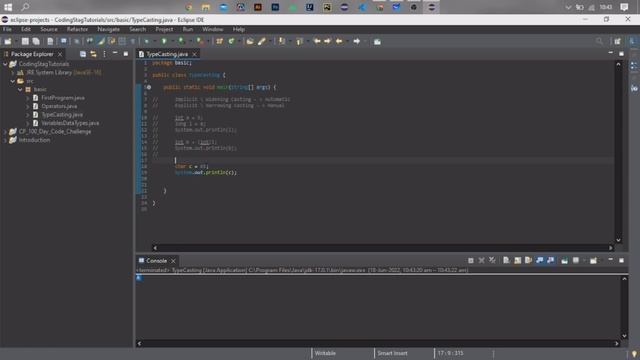This screenshot has width=640, height=360.
Task: Click the Last Edit Location arrow icon
Action: (x=317, y=41)
